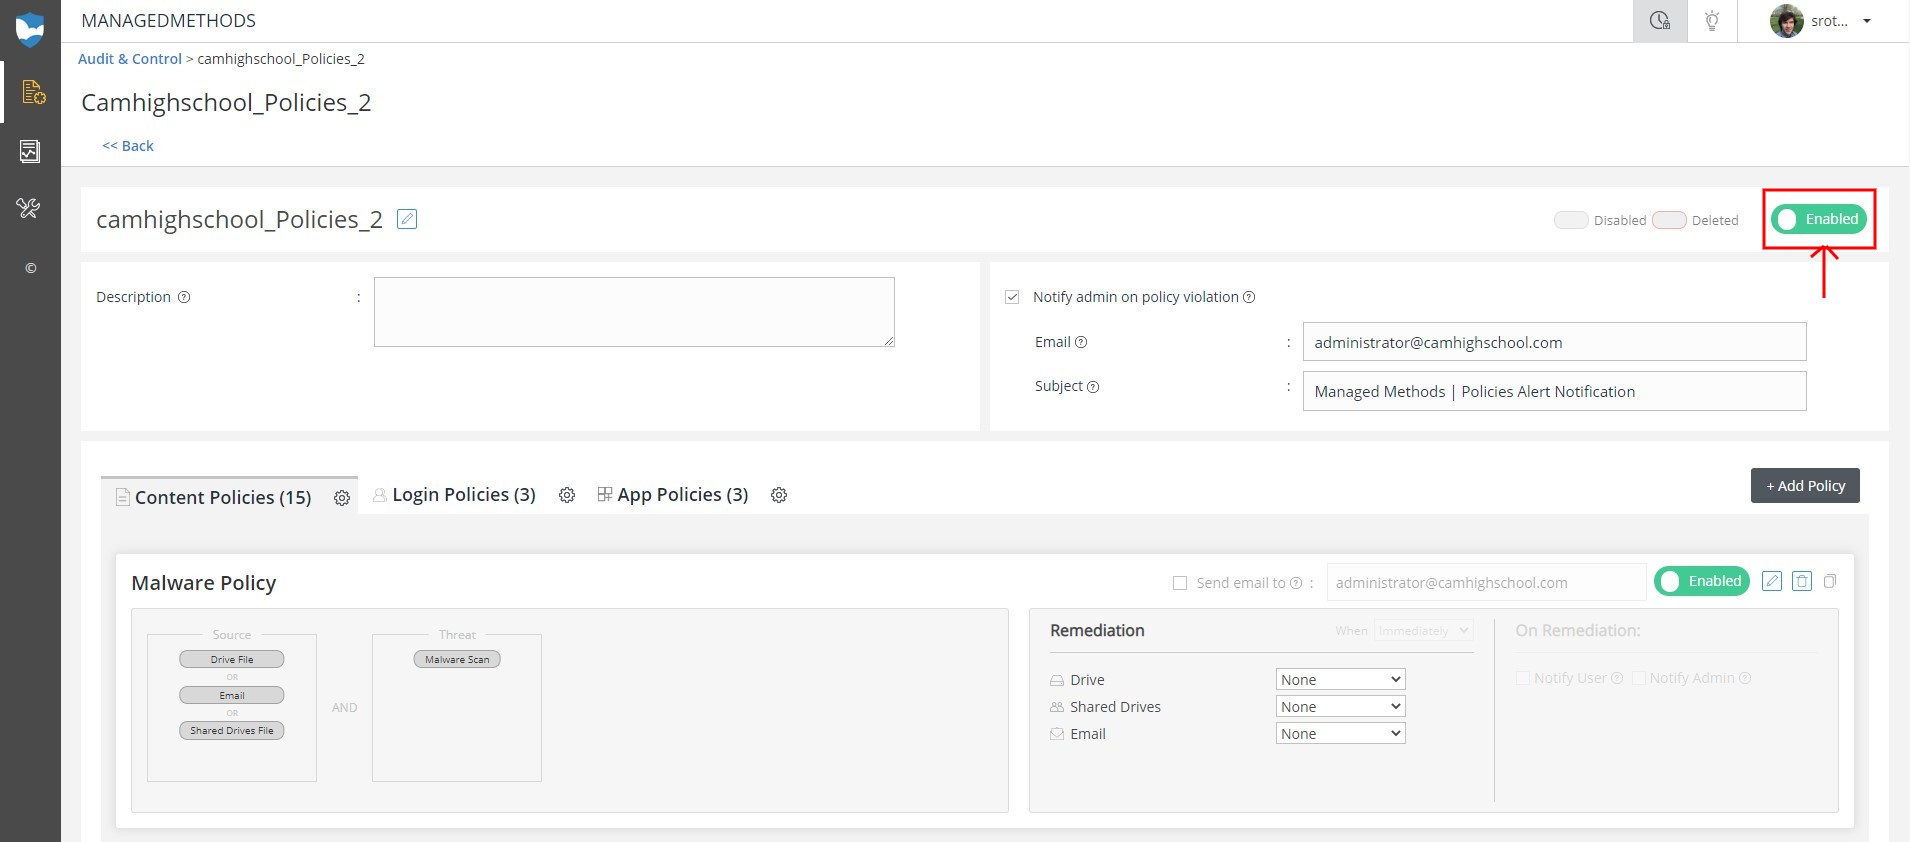Toggle the policy set Enabled switch
Screen dimensions: 1910x842
(1818, 219)
